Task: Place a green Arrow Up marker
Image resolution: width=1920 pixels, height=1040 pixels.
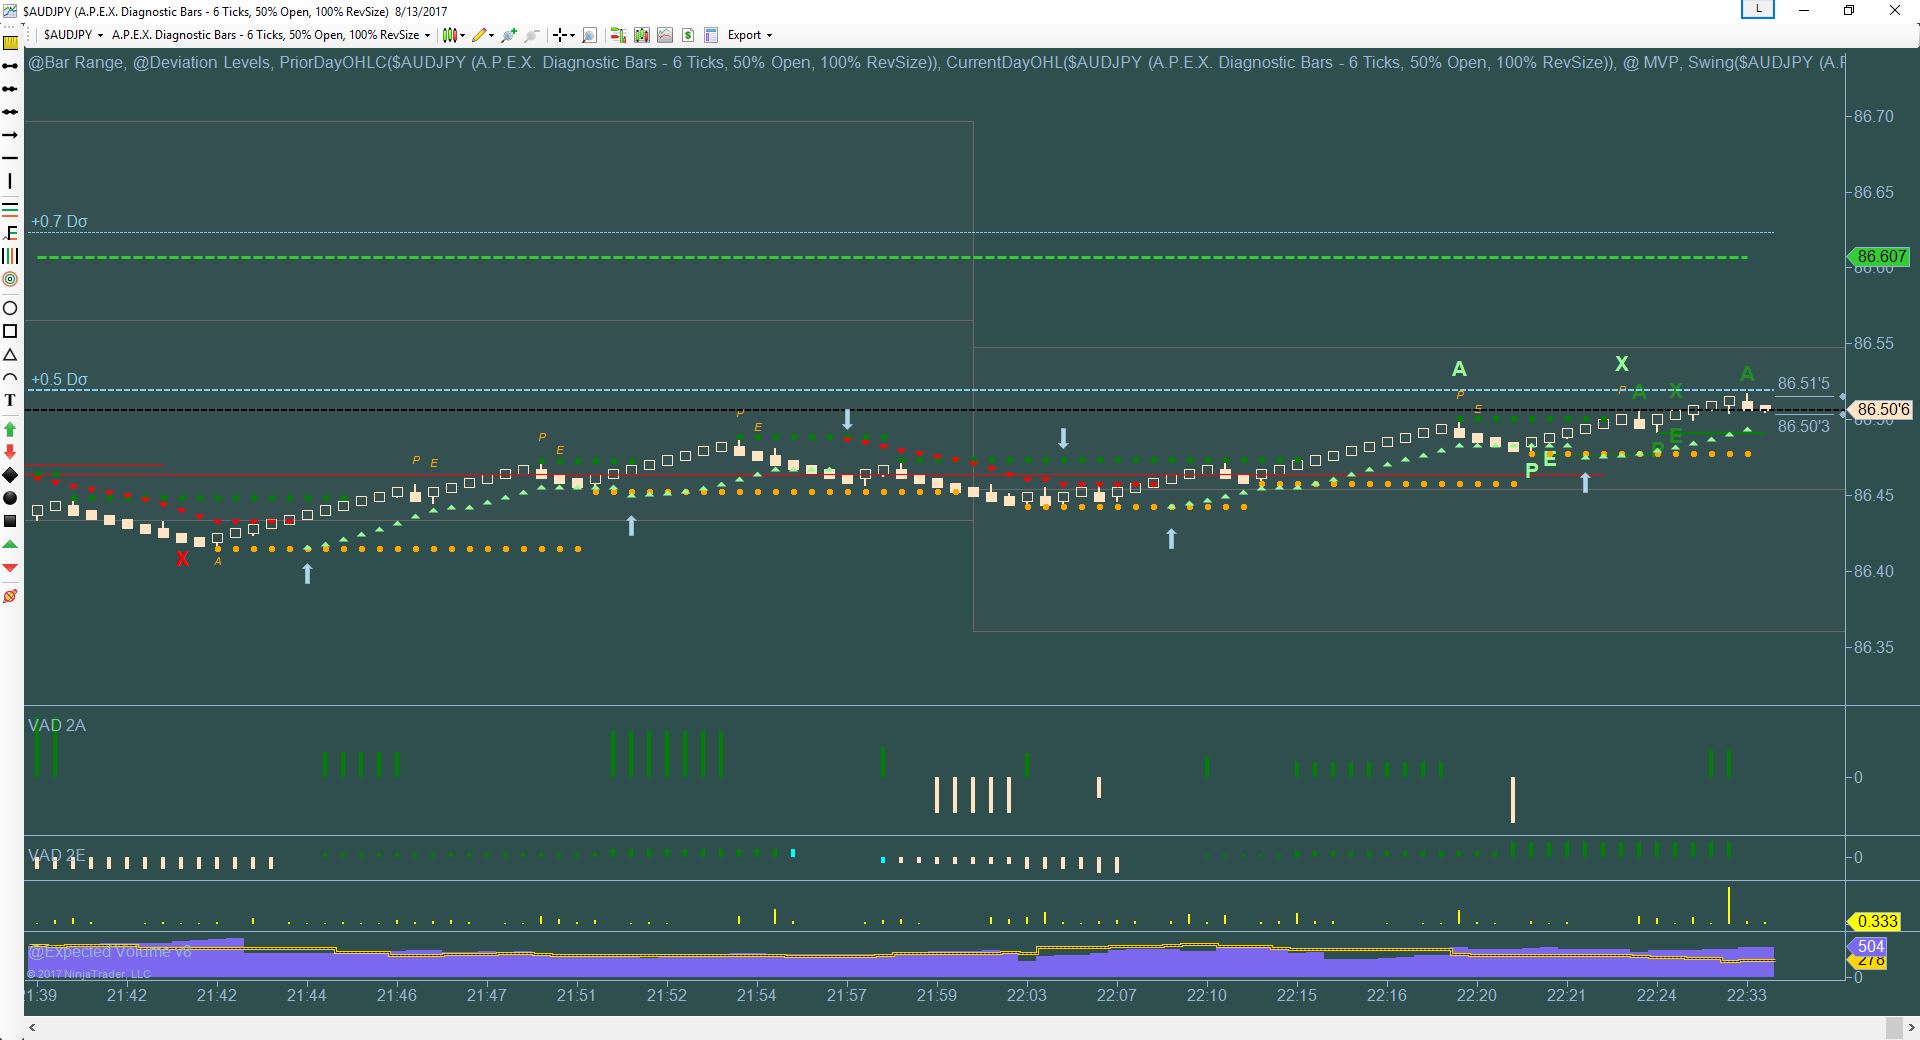Action: tap(10, 429)
